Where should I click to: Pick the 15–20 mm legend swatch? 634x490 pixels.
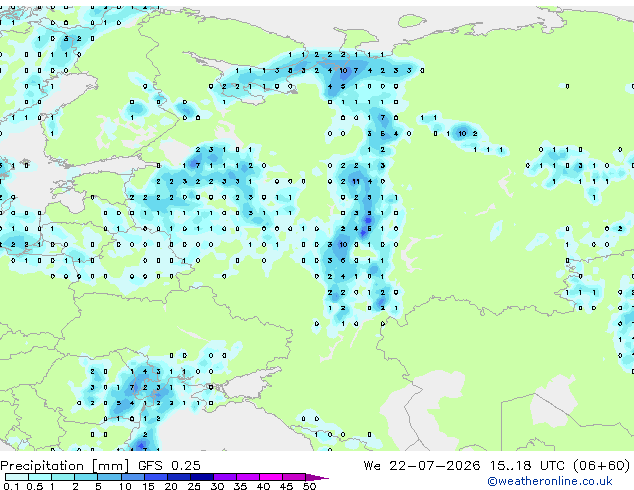[x=155, y=477]
